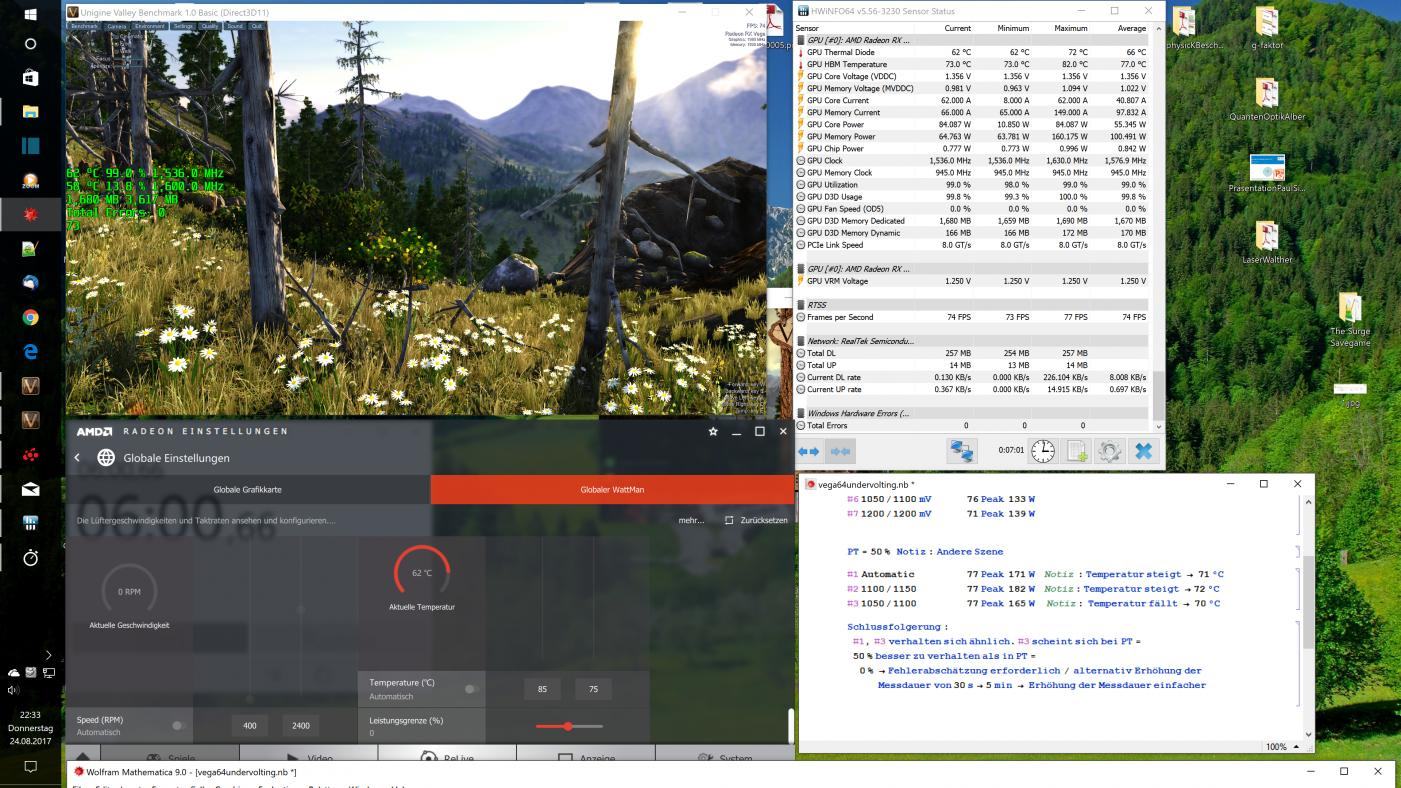This screenshot has width=1401, height=788.
Task: Click the 85 temperature limit field
Action: [542, 689]
